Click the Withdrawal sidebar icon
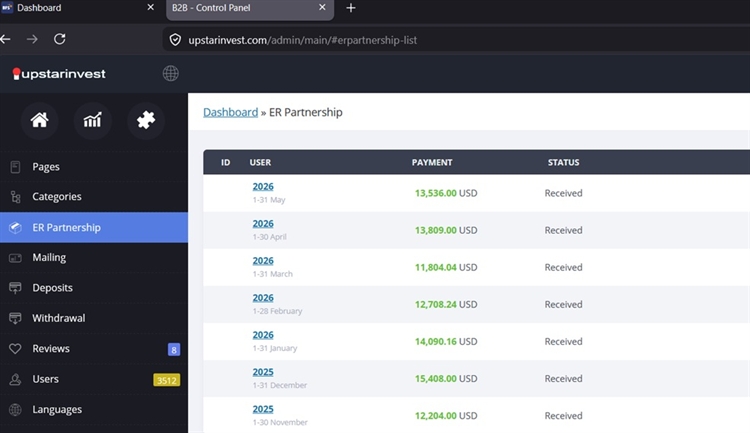750x433 pixels. (x=15, y=318)
